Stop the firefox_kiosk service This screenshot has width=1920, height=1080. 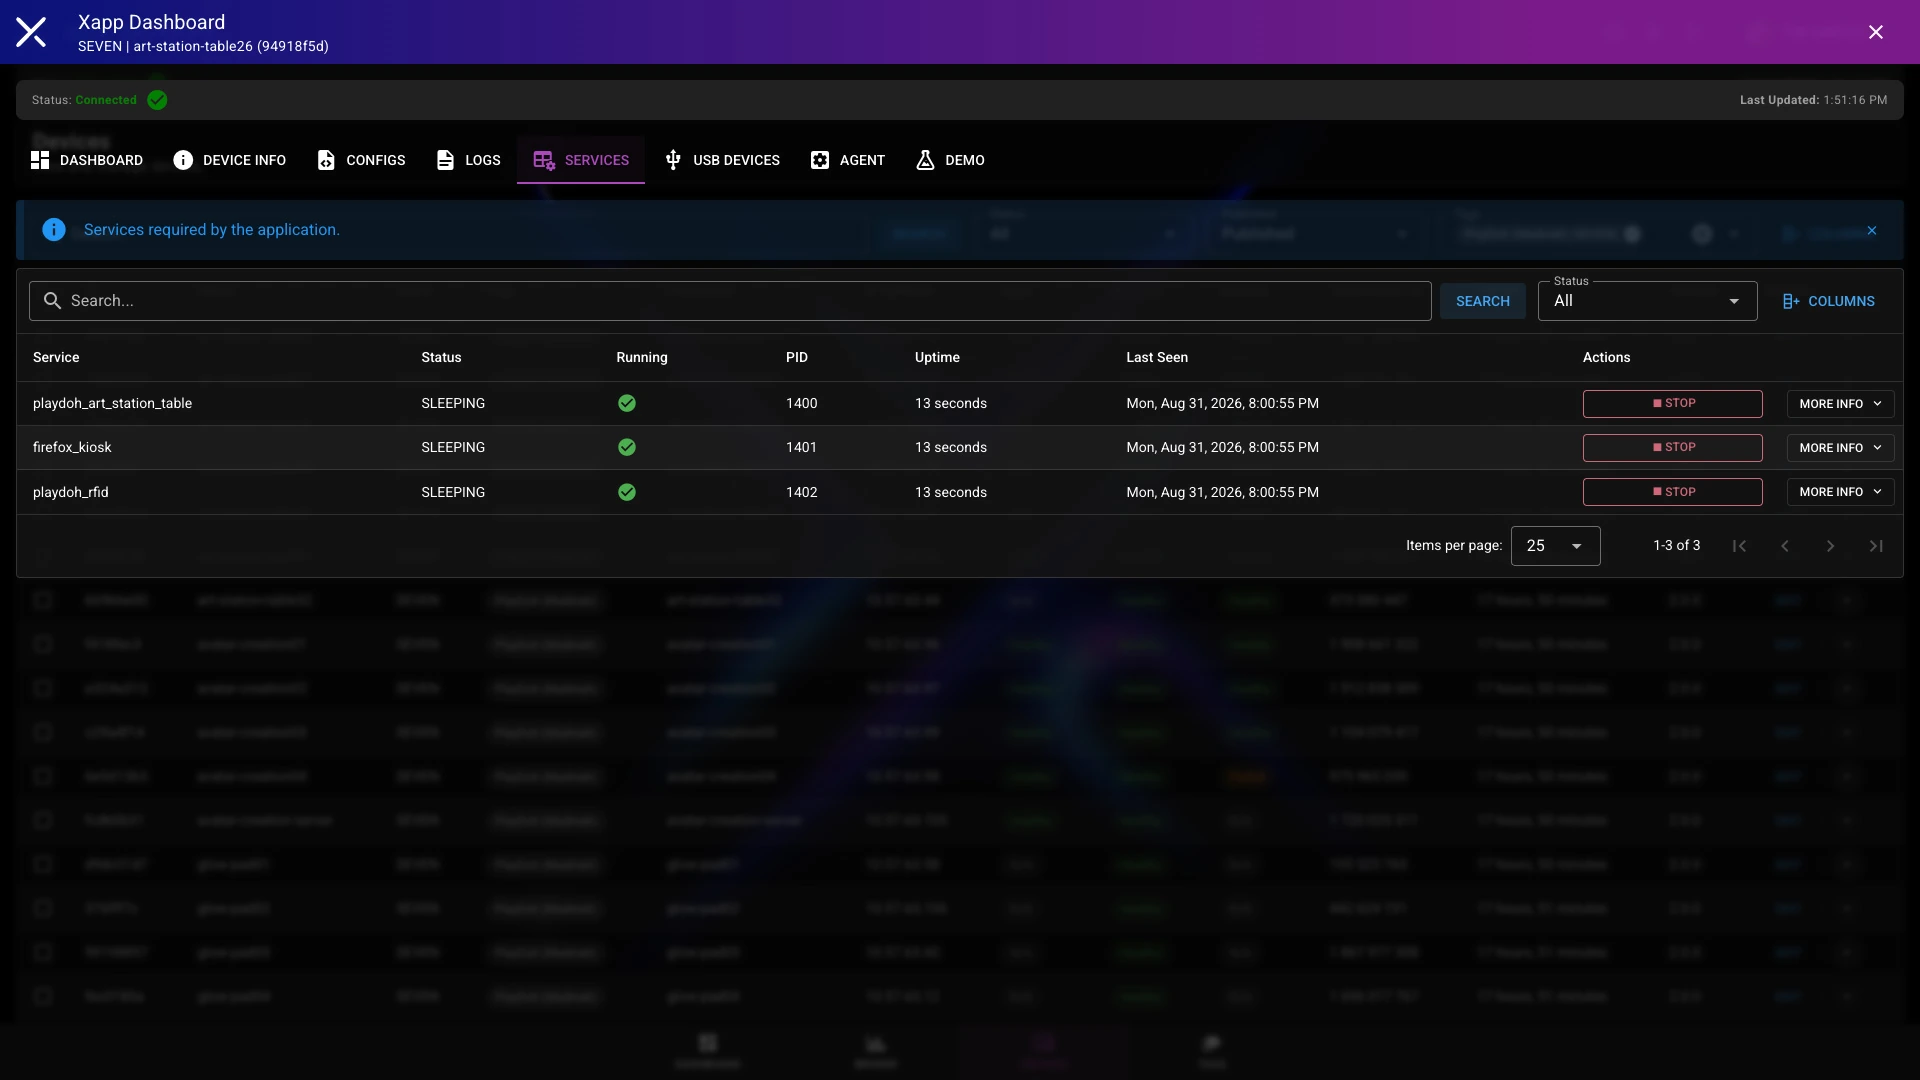[1672, 447]
